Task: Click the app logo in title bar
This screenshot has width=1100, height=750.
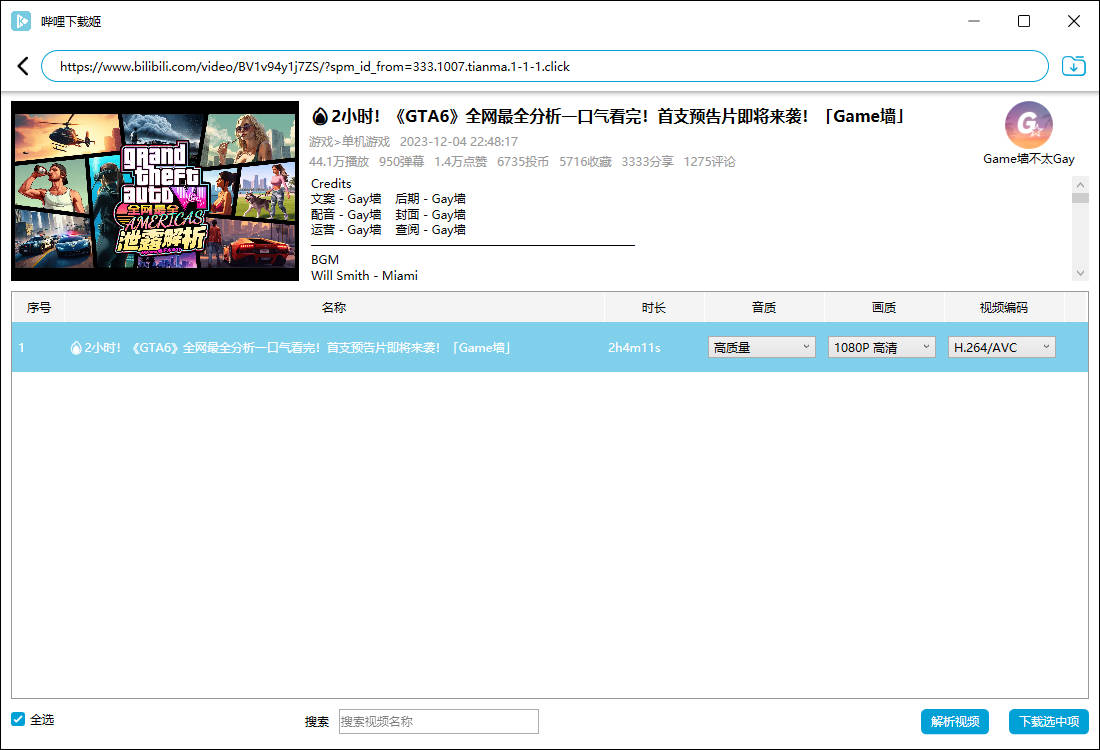Action: [x=21, y=21]
